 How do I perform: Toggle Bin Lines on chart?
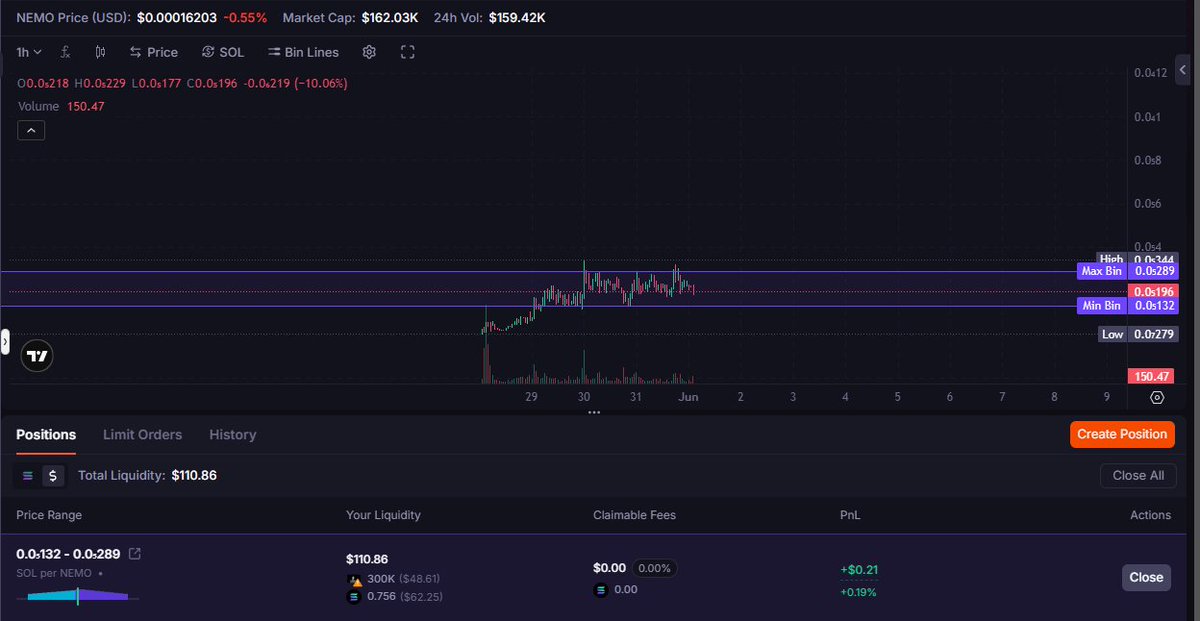(303, 52)
